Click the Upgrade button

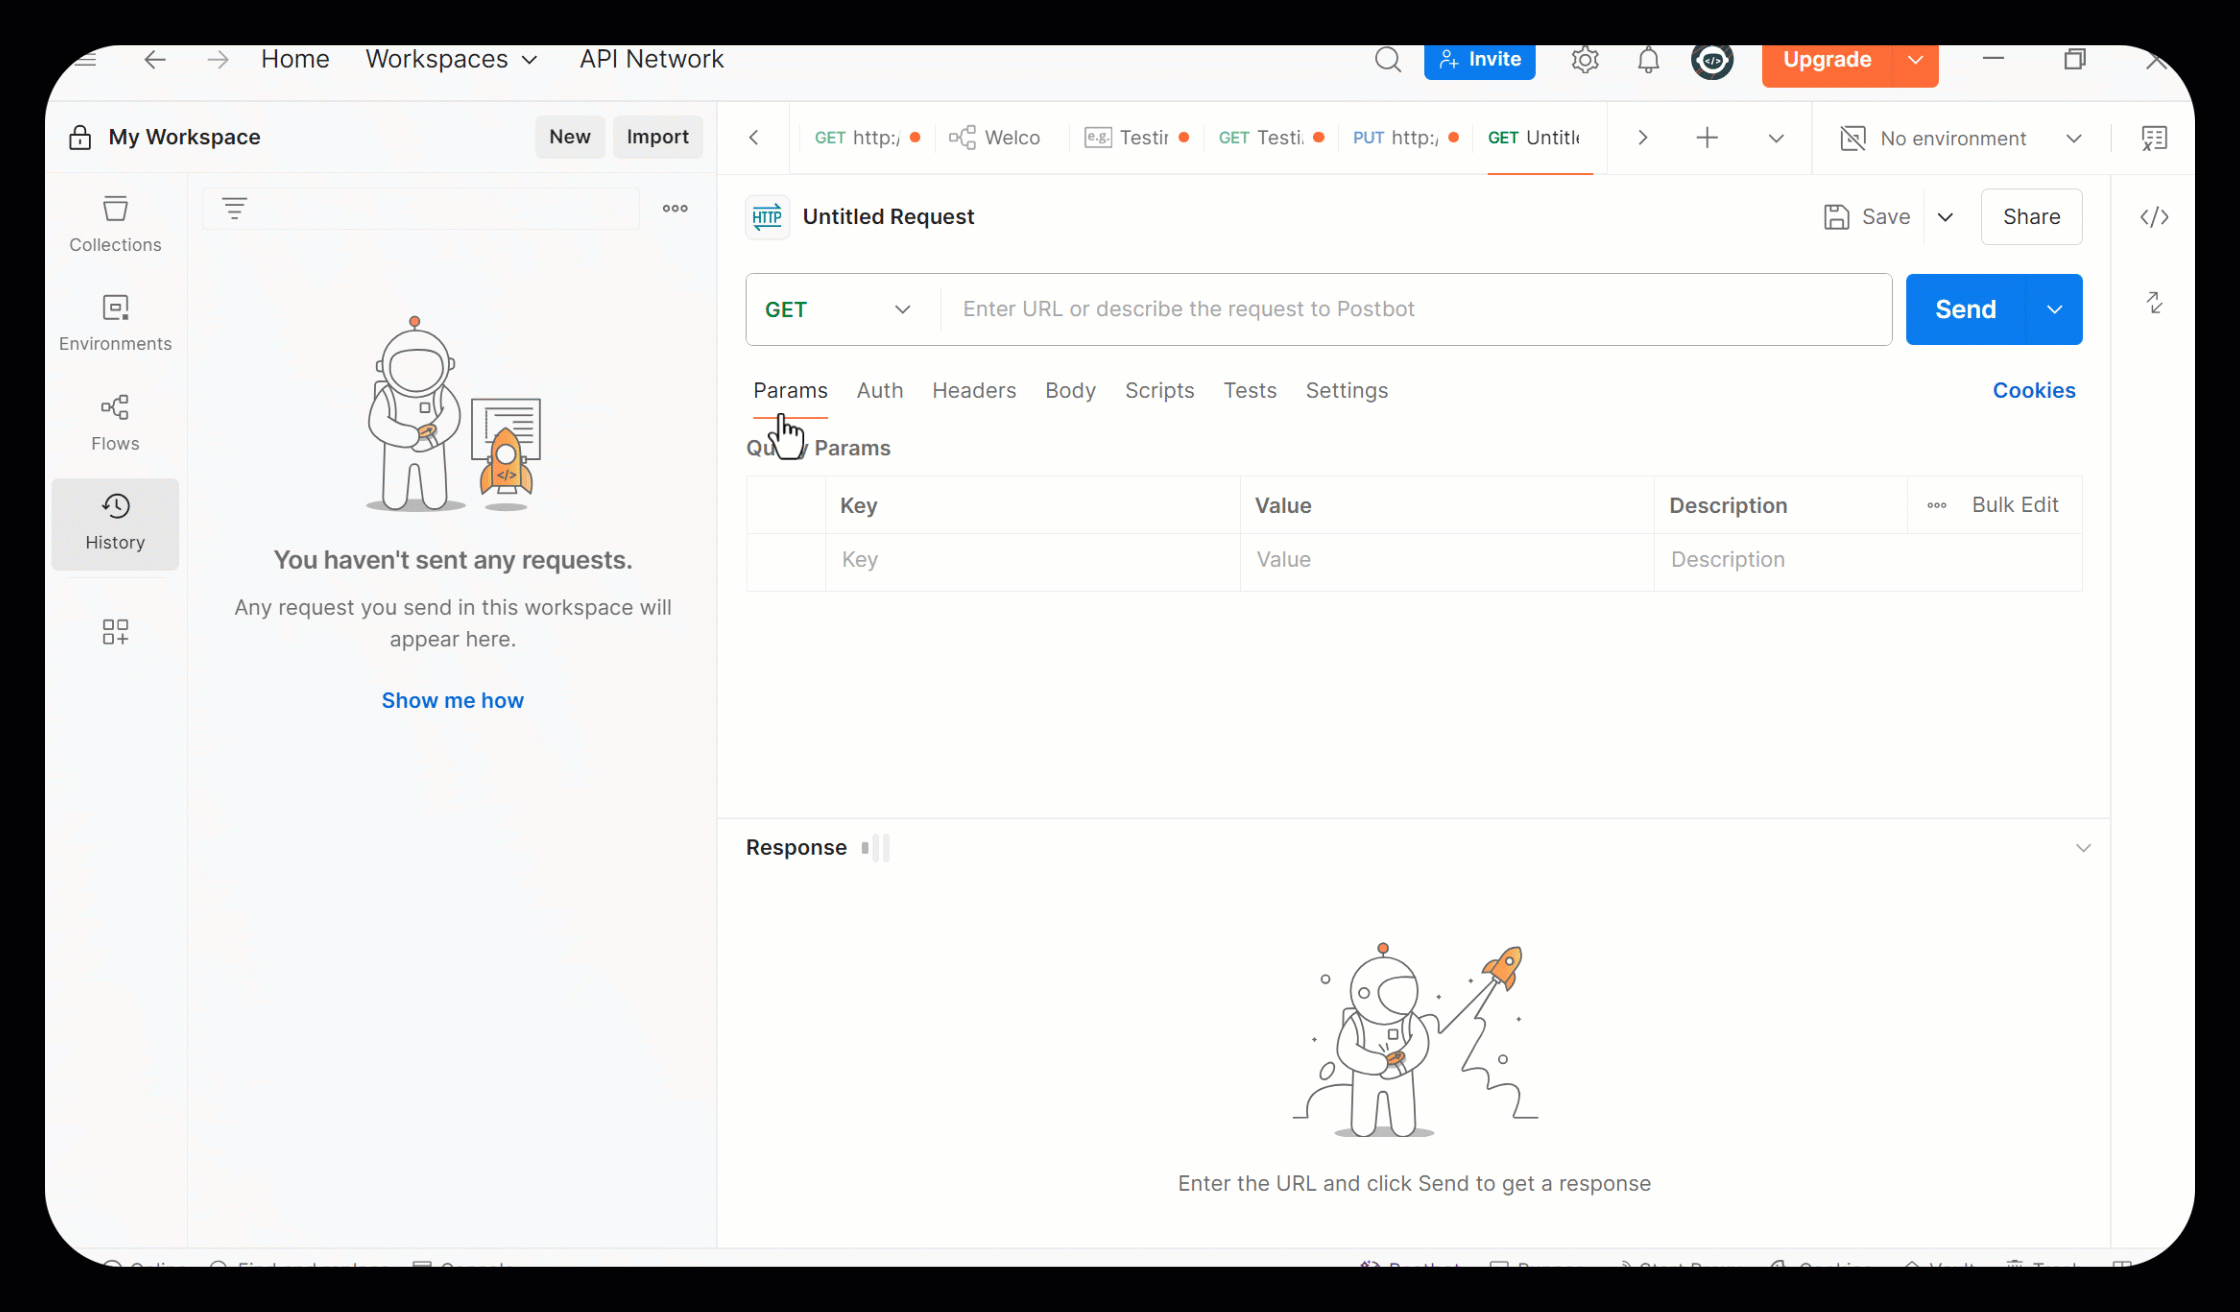pos(1827,60)
